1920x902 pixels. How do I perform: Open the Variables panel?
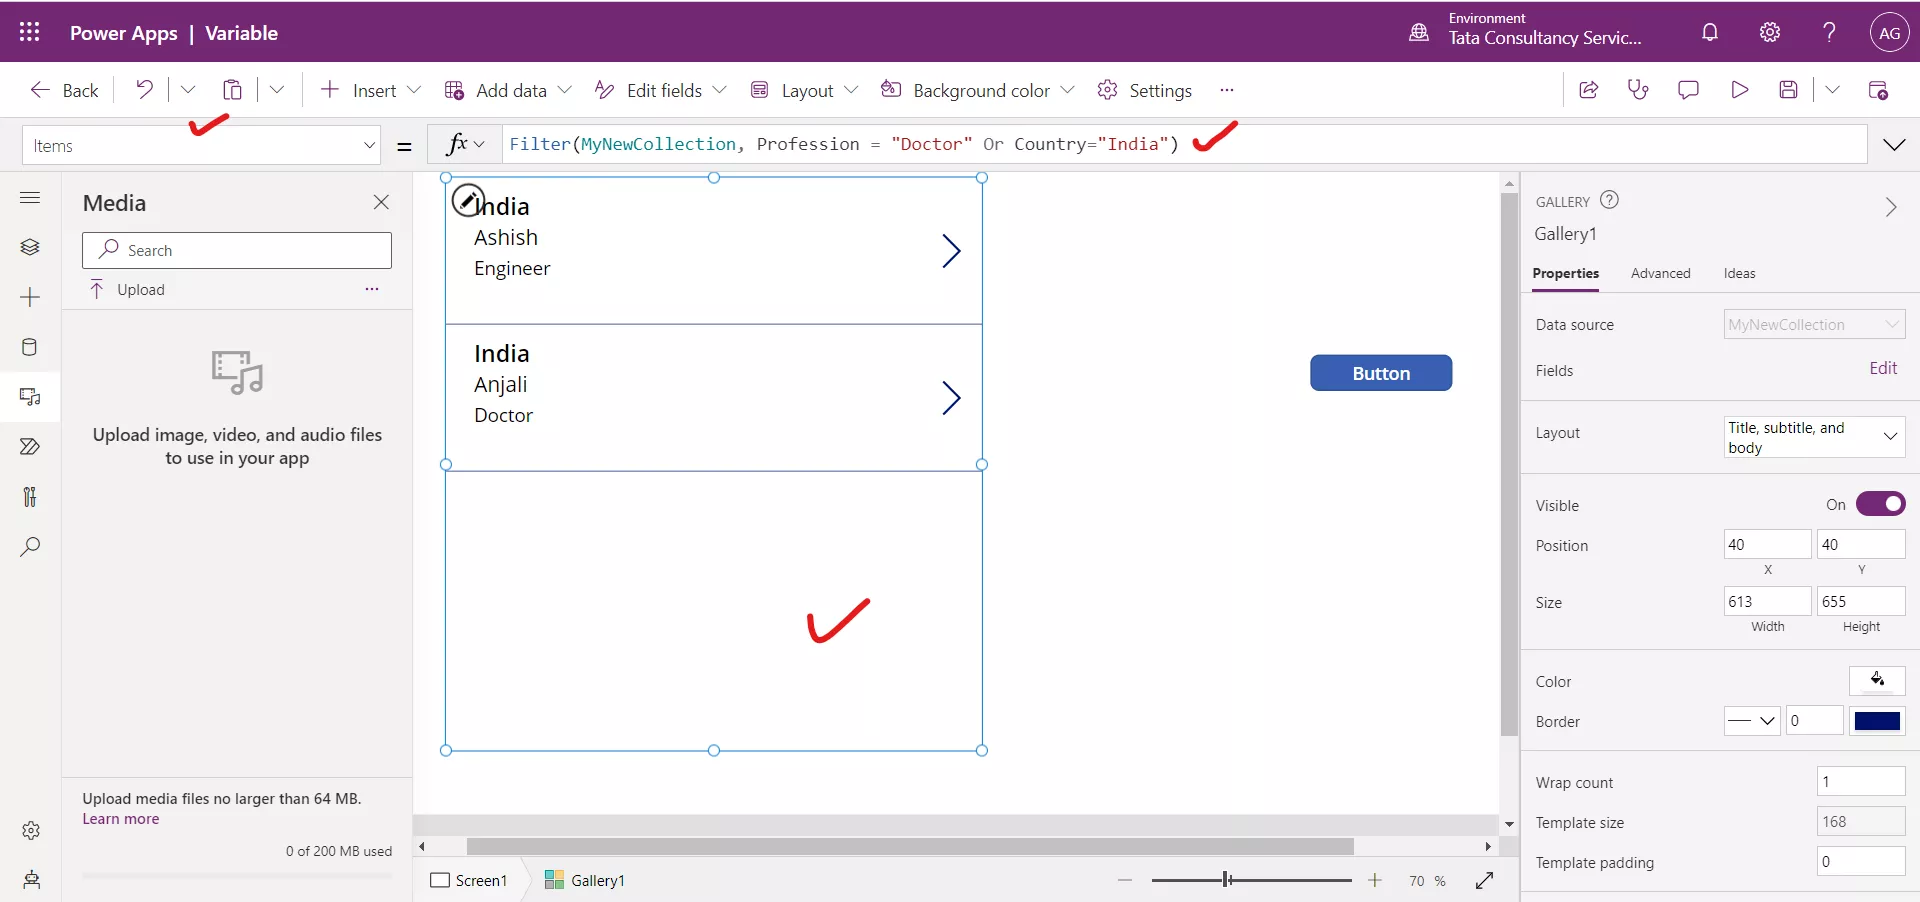(30, 497)
